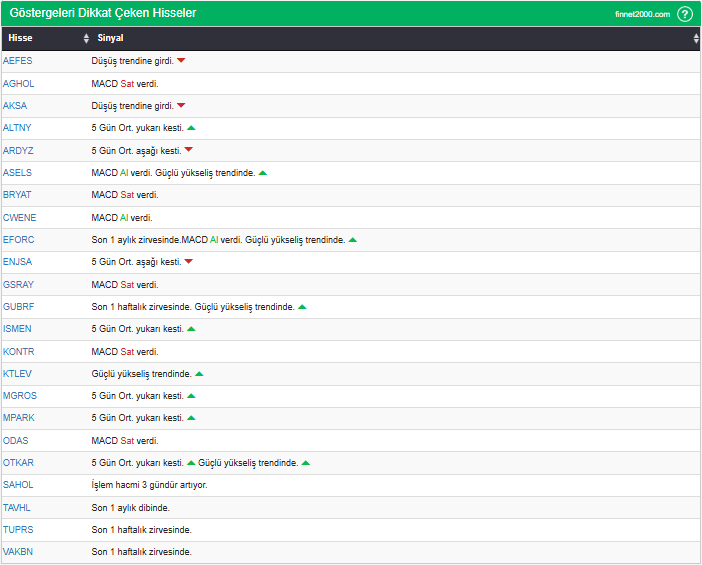Click the green up arrow in MPARK row
The image size is (702, 565).
191,418
